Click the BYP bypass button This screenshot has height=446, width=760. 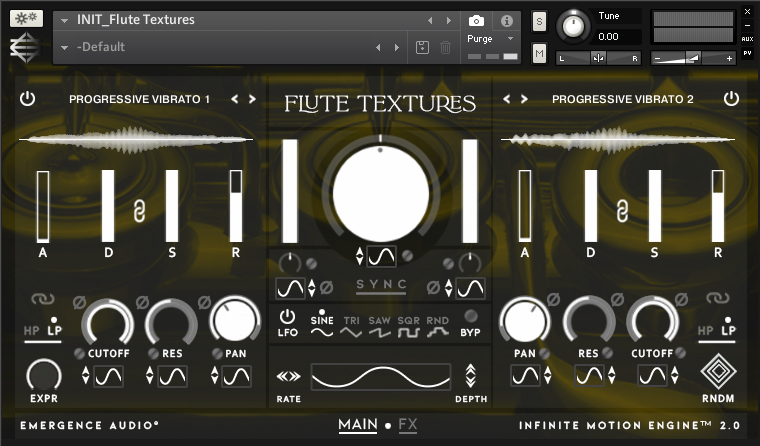470,324
